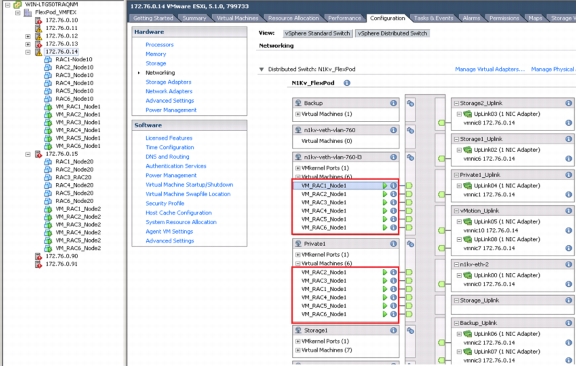
Task: Click info icon next to N1Kv_FlexPod title
Action: [x=347, y=83]
